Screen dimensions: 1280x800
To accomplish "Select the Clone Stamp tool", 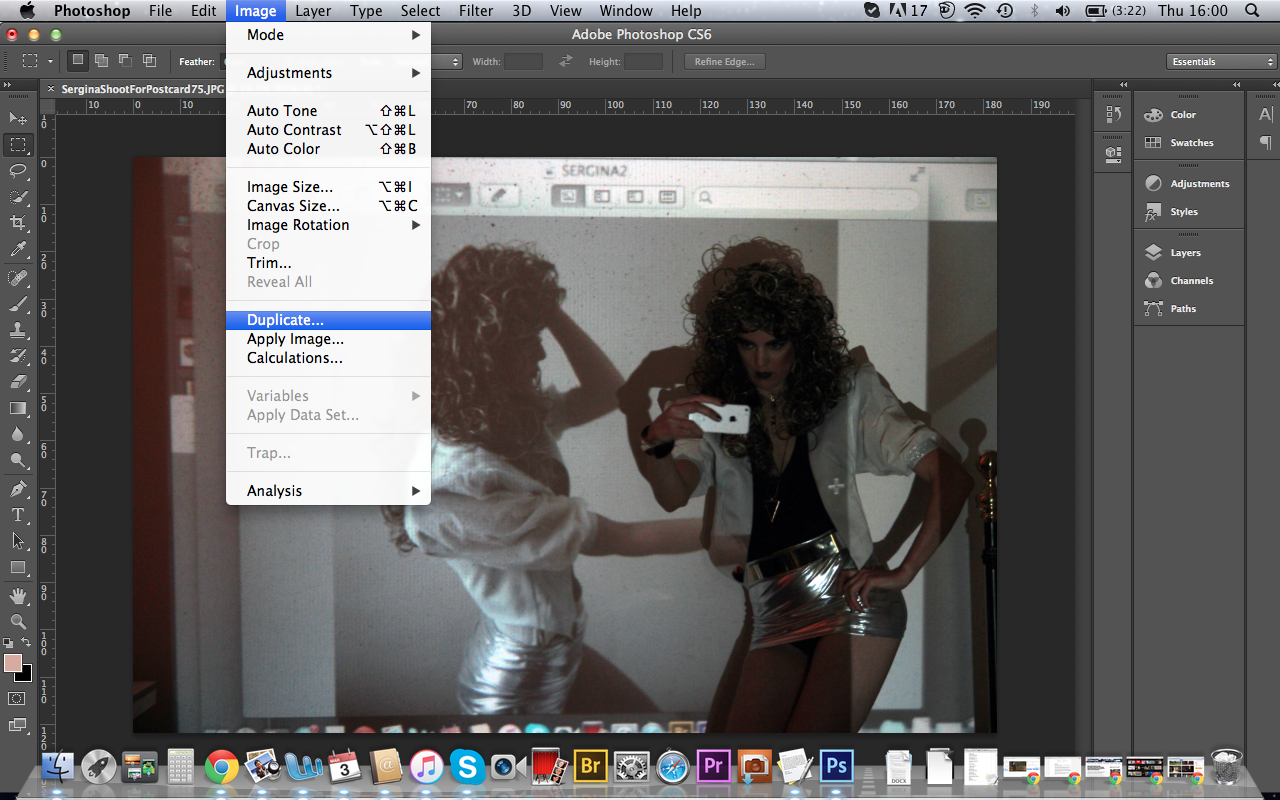I will coord(18,329).
